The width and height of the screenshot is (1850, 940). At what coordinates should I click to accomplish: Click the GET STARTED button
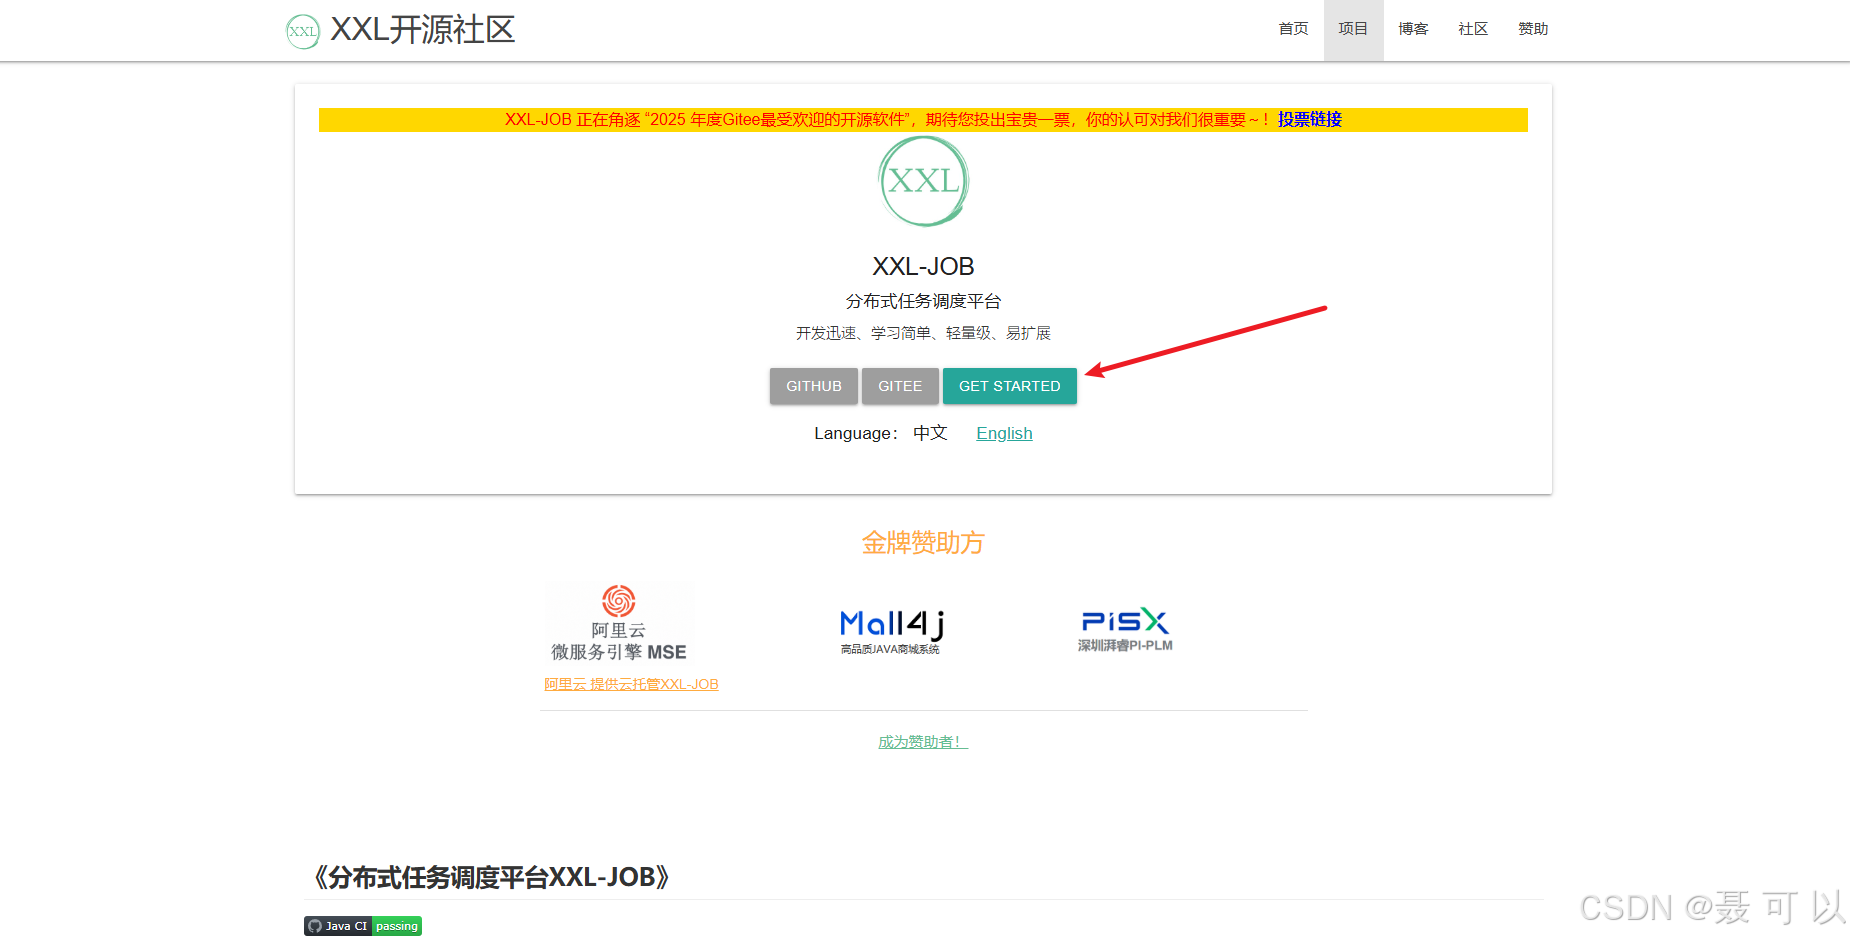[x=1010, y=386]
